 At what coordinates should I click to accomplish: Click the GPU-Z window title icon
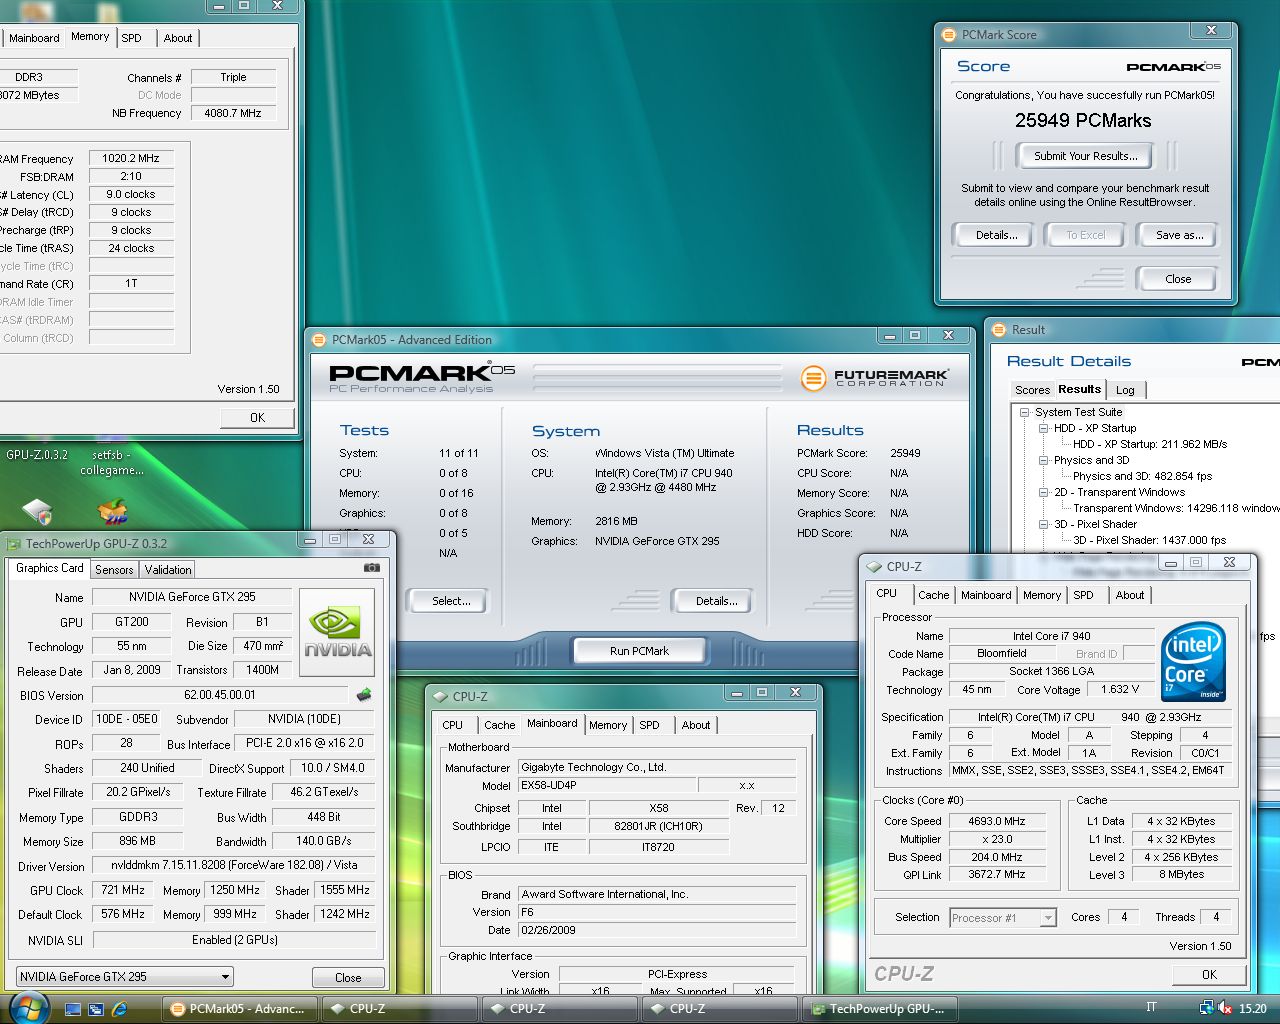[x=14, y=544]
